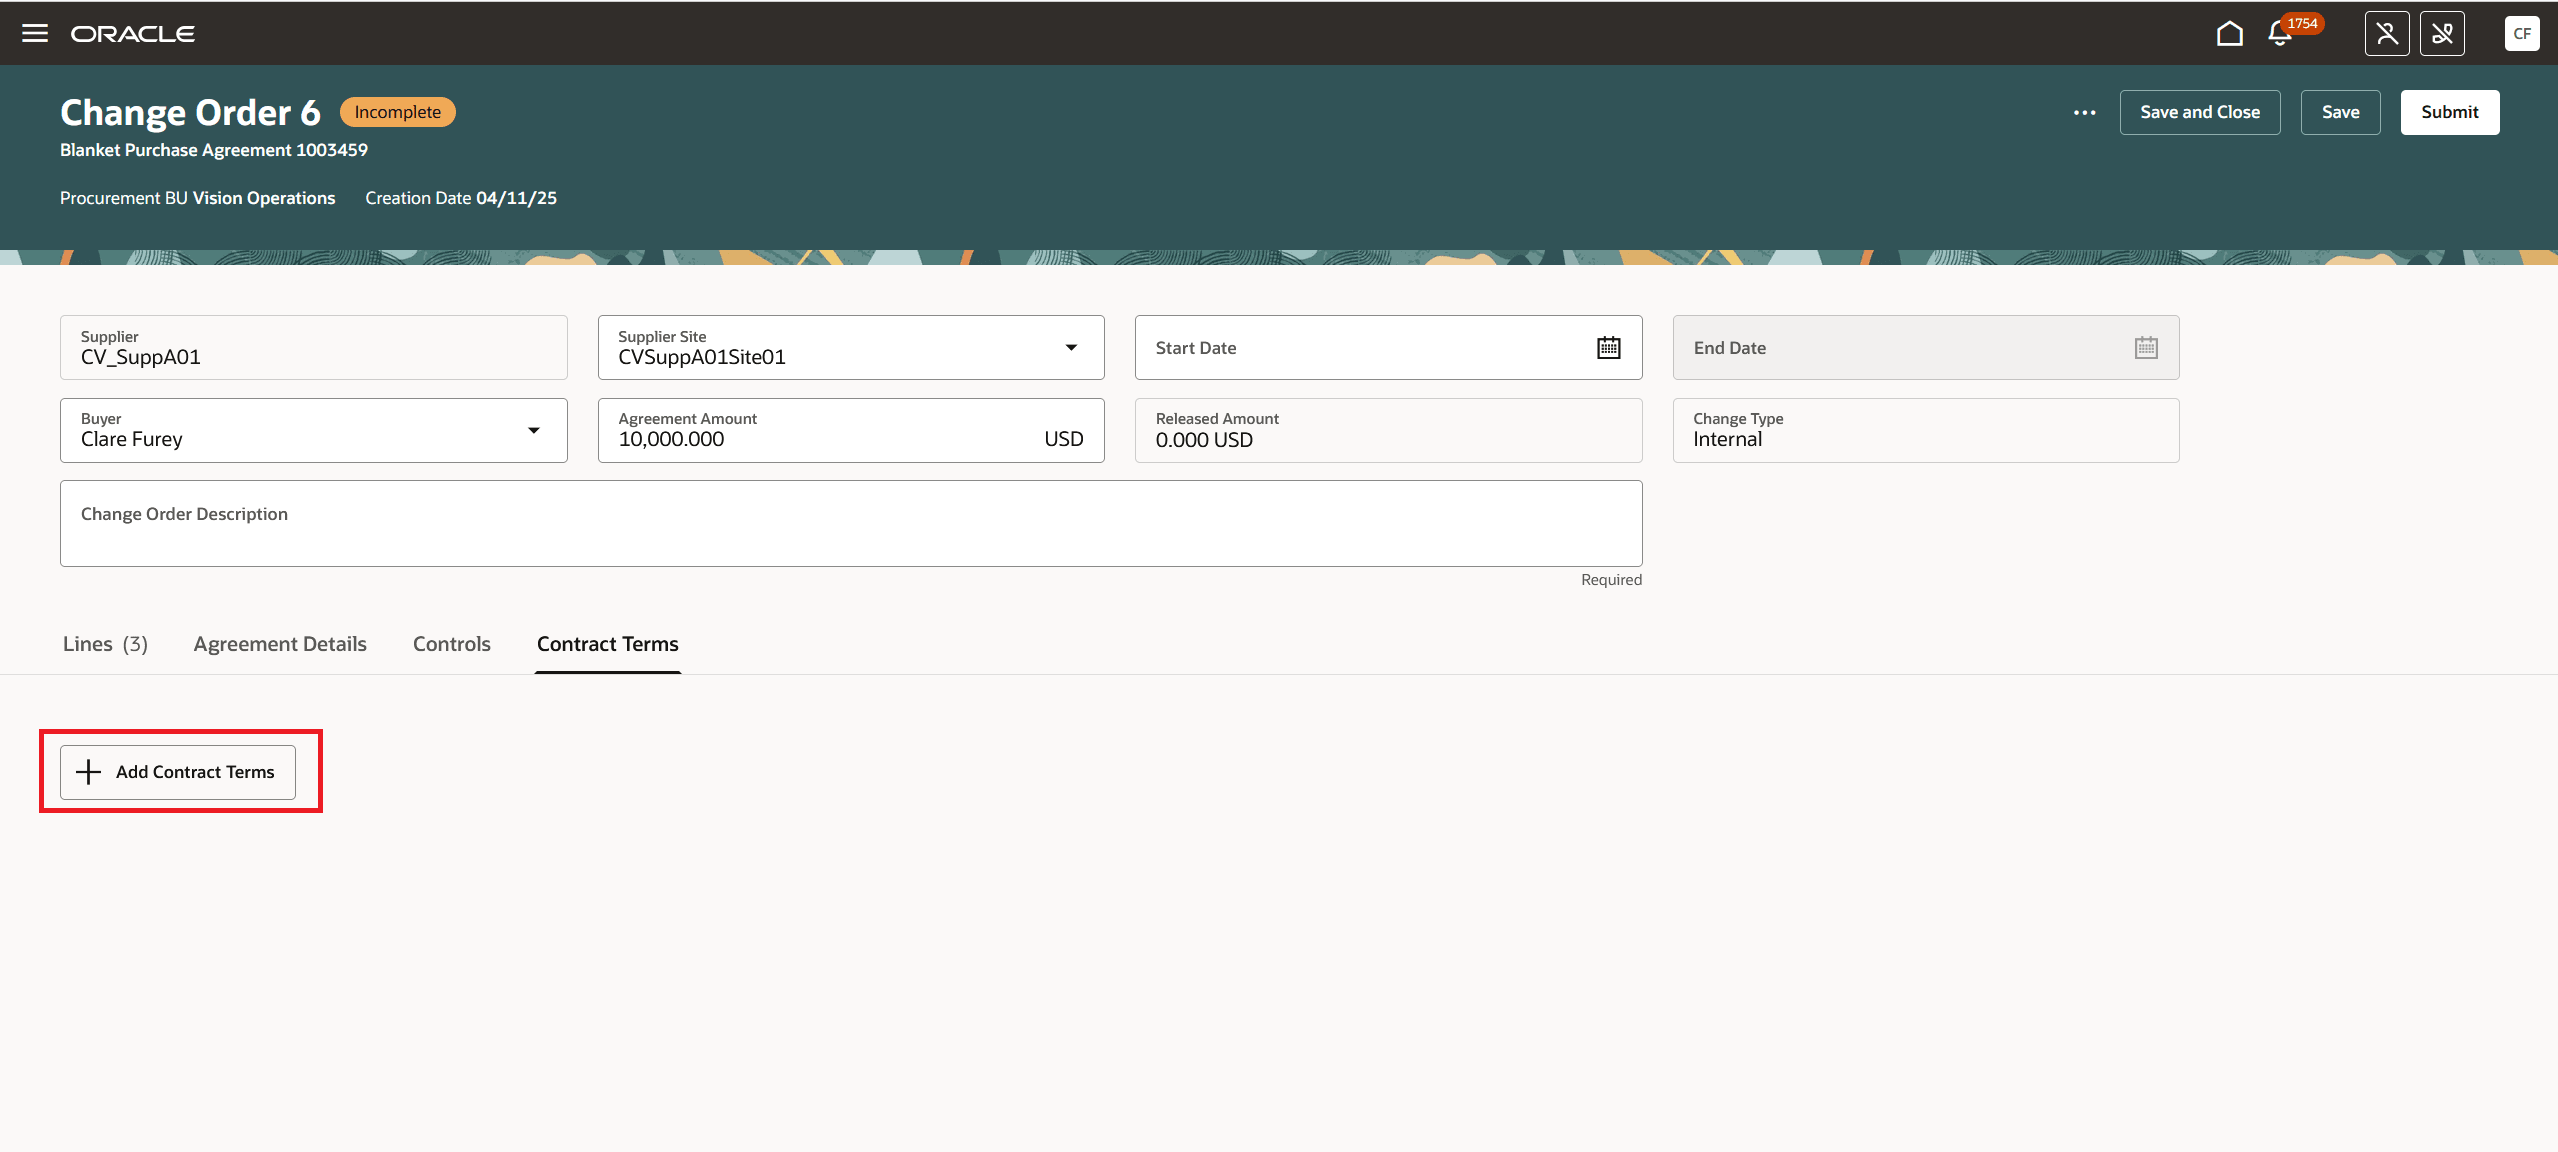
Task: Go to the home page via home icon
Action: pyautogui.click(x=2229, y=33)
